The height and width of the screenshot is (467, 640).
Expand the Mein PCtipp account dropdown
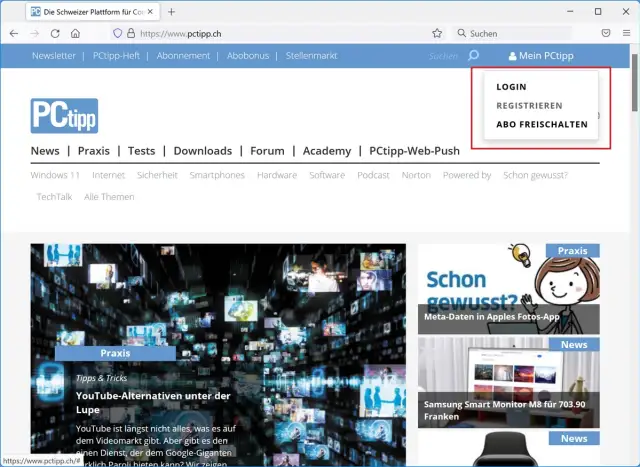541,56
